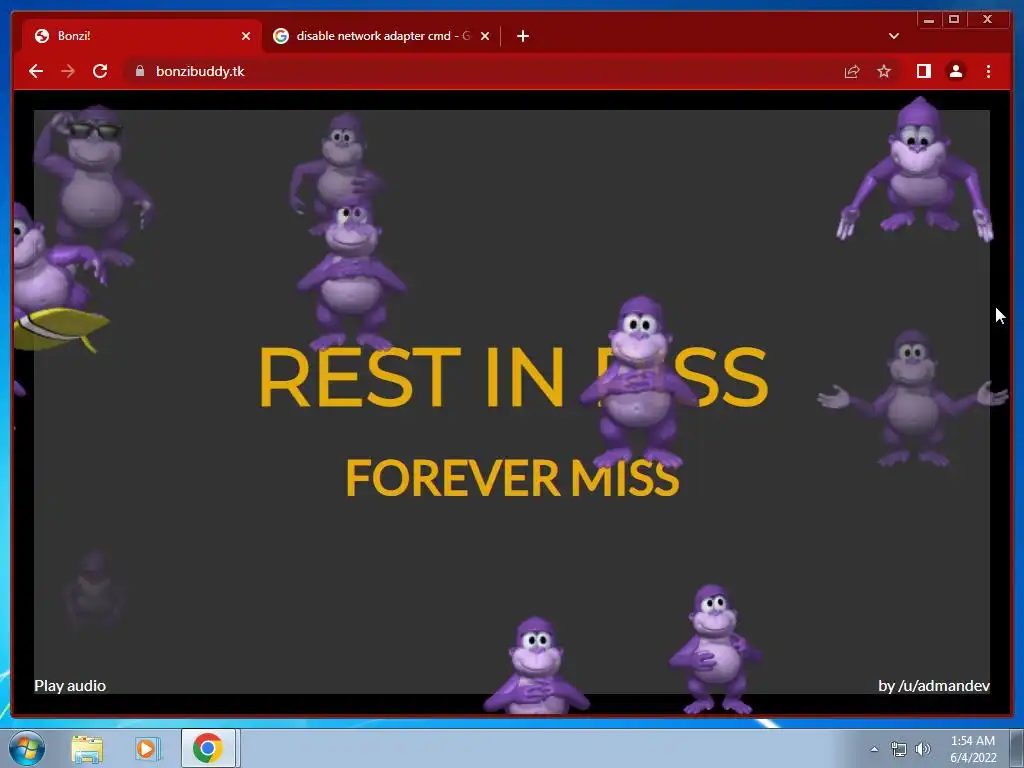1024x768 pixels.
Task: Click the taskbar clock showing 1:54 AM
Action: [x=972, y=749]
